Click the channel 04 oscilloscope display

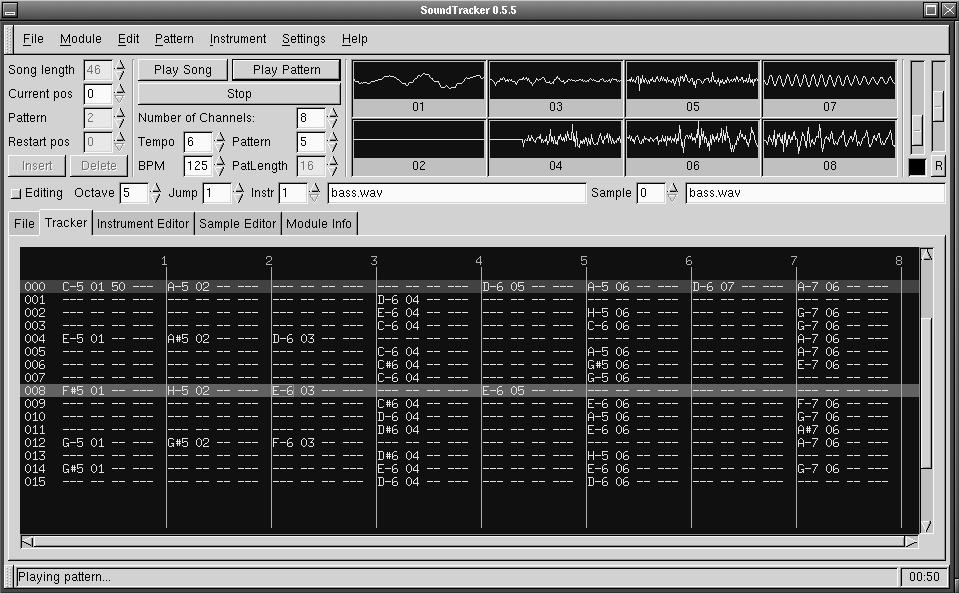pos(555,139)
